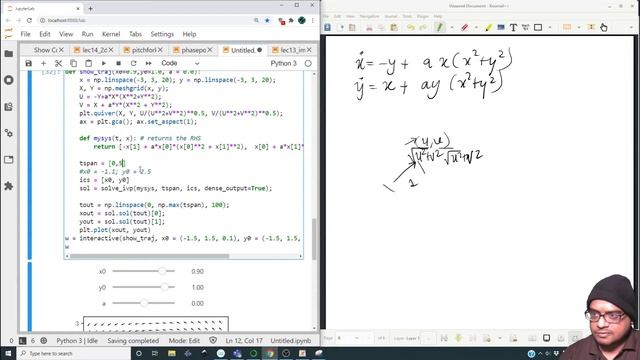This screenshot has height=360, width=640.
Task: Select the Eraser tool in Xournal++
Action: point(464,27)
